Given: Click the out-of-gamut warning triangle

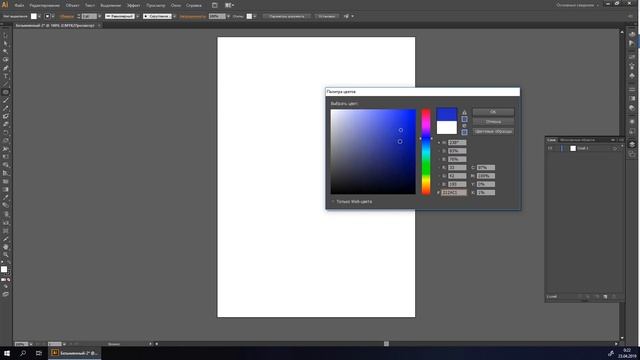Looking at the screenshot, I should 464,112.
